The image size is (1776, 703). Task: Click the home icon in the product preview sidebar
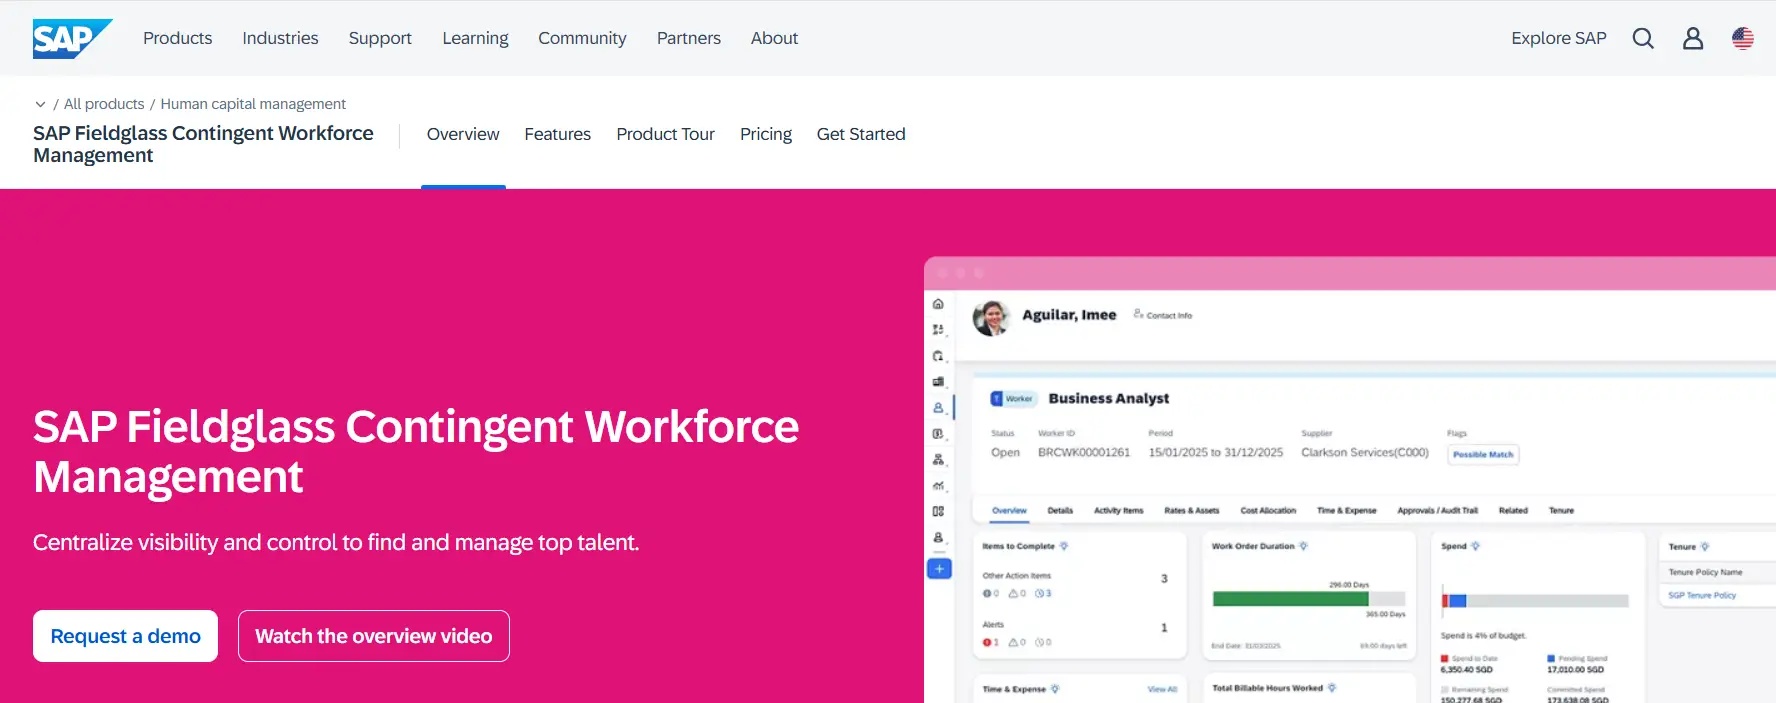coord(938,304)
